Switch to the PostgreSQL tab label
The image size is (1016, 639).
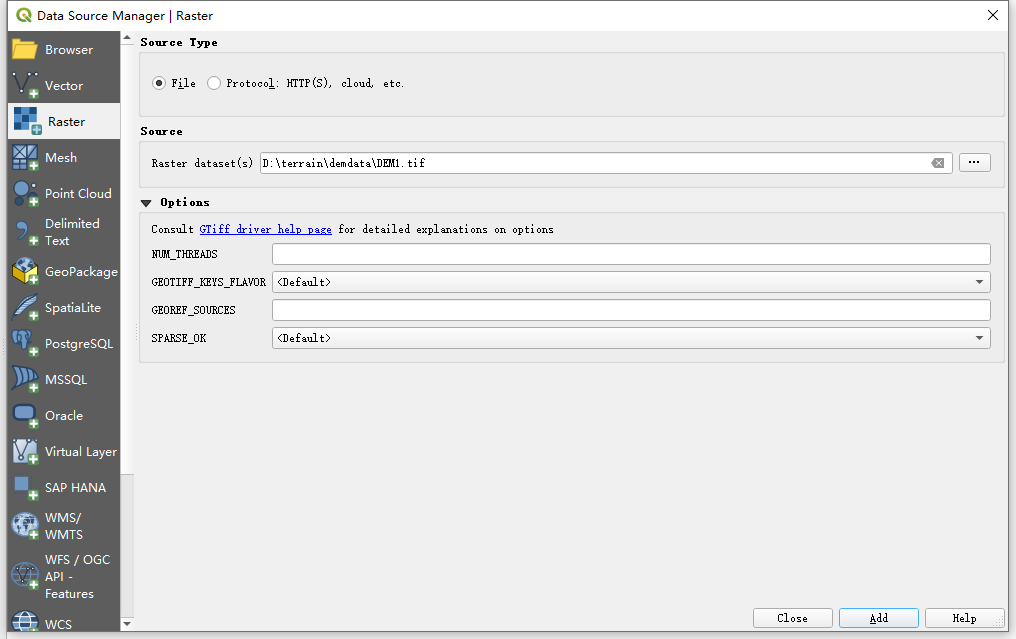click(x=79, y=343)
